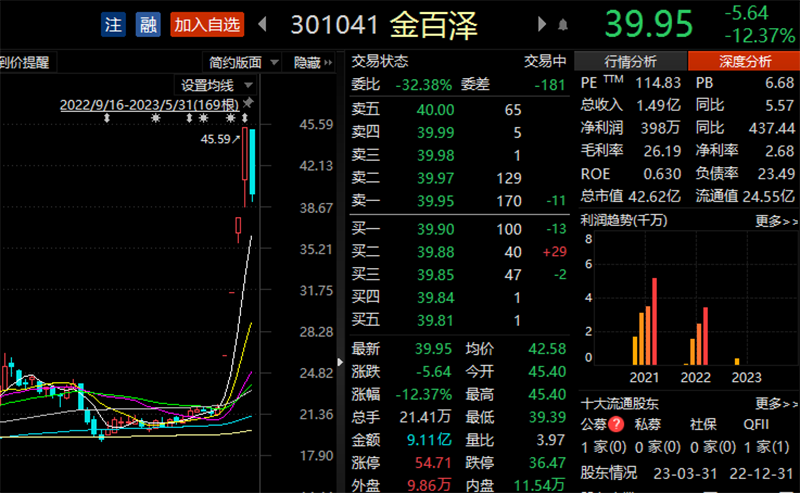Click the 公募 1 家(0) holder count
This screenshot has width=800, height=493.
point(604,447)
